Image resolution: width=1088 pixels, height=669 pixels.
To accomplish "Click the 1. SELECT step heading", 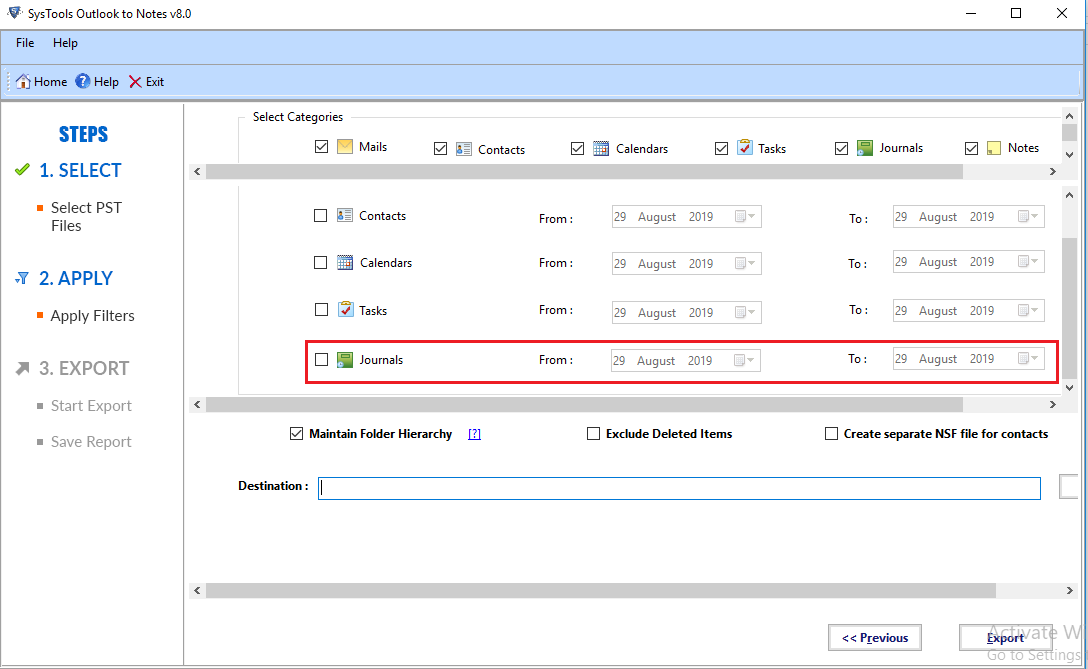I will pyautogui.click(x=80, y=170).
